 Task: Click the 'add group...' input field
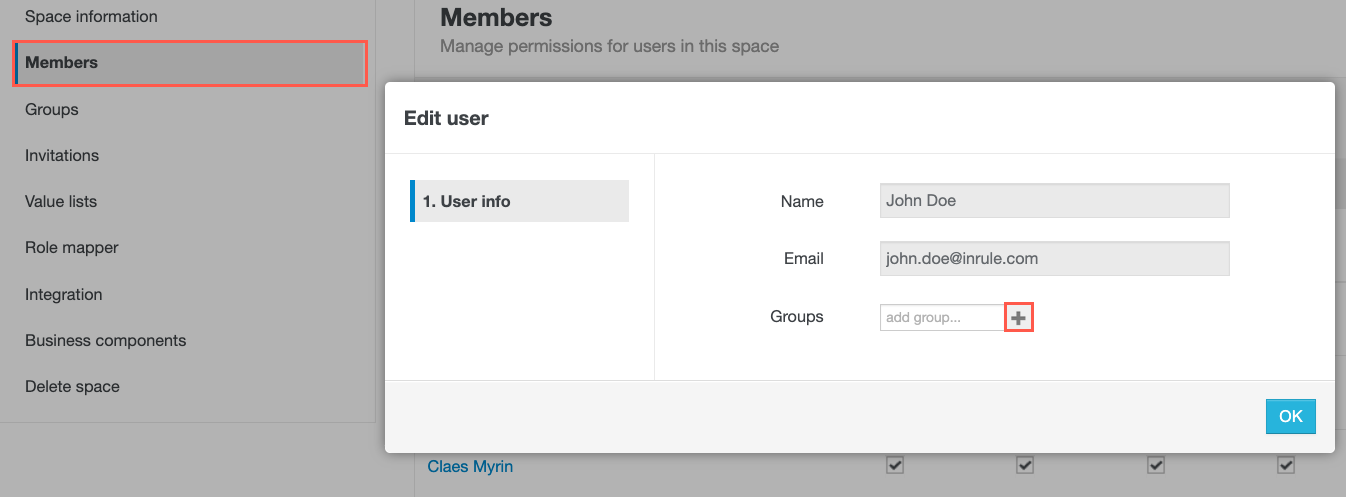(x=941, y=318)
